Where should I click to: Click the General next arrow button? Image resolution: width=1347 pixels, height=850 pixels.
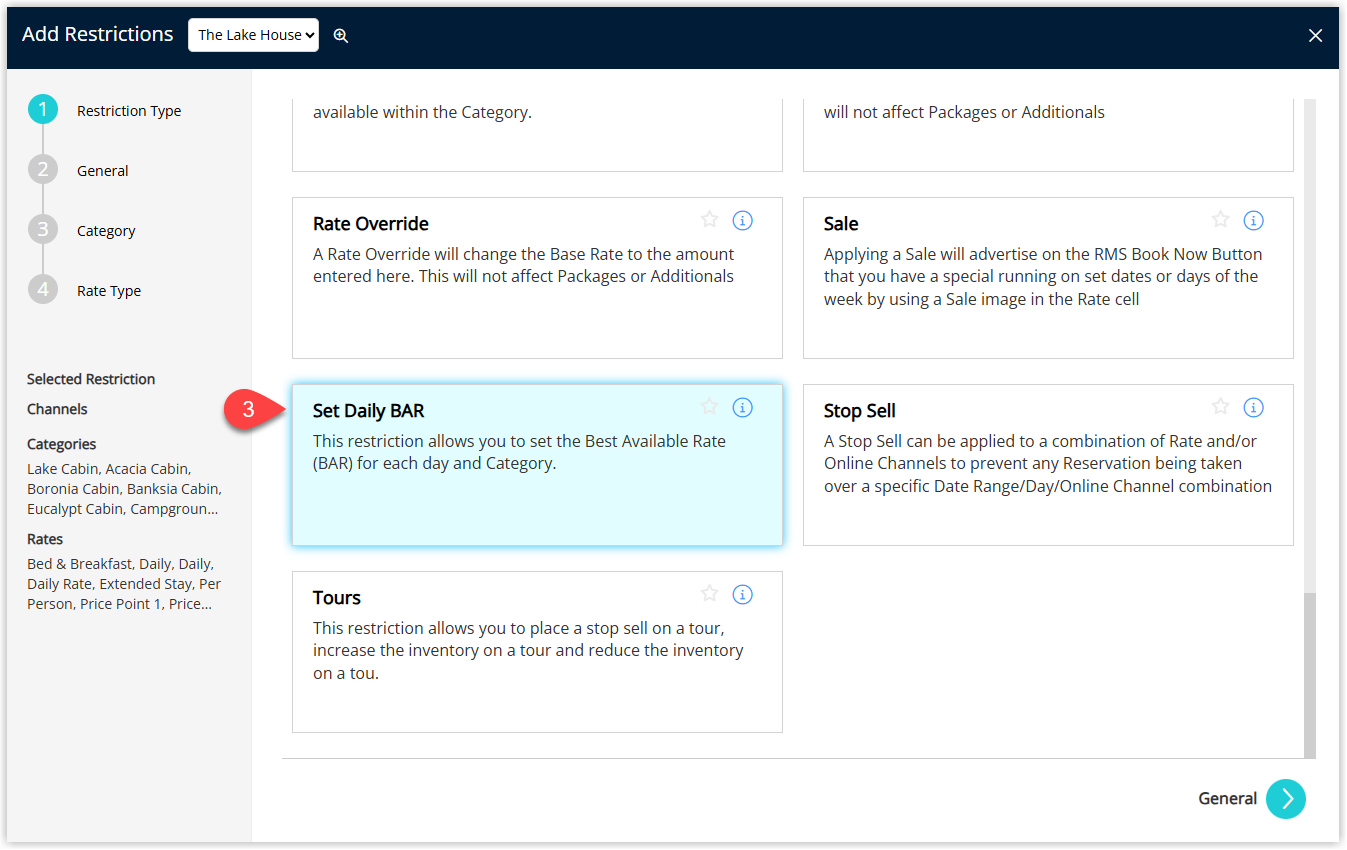[x=1286, y=799]
